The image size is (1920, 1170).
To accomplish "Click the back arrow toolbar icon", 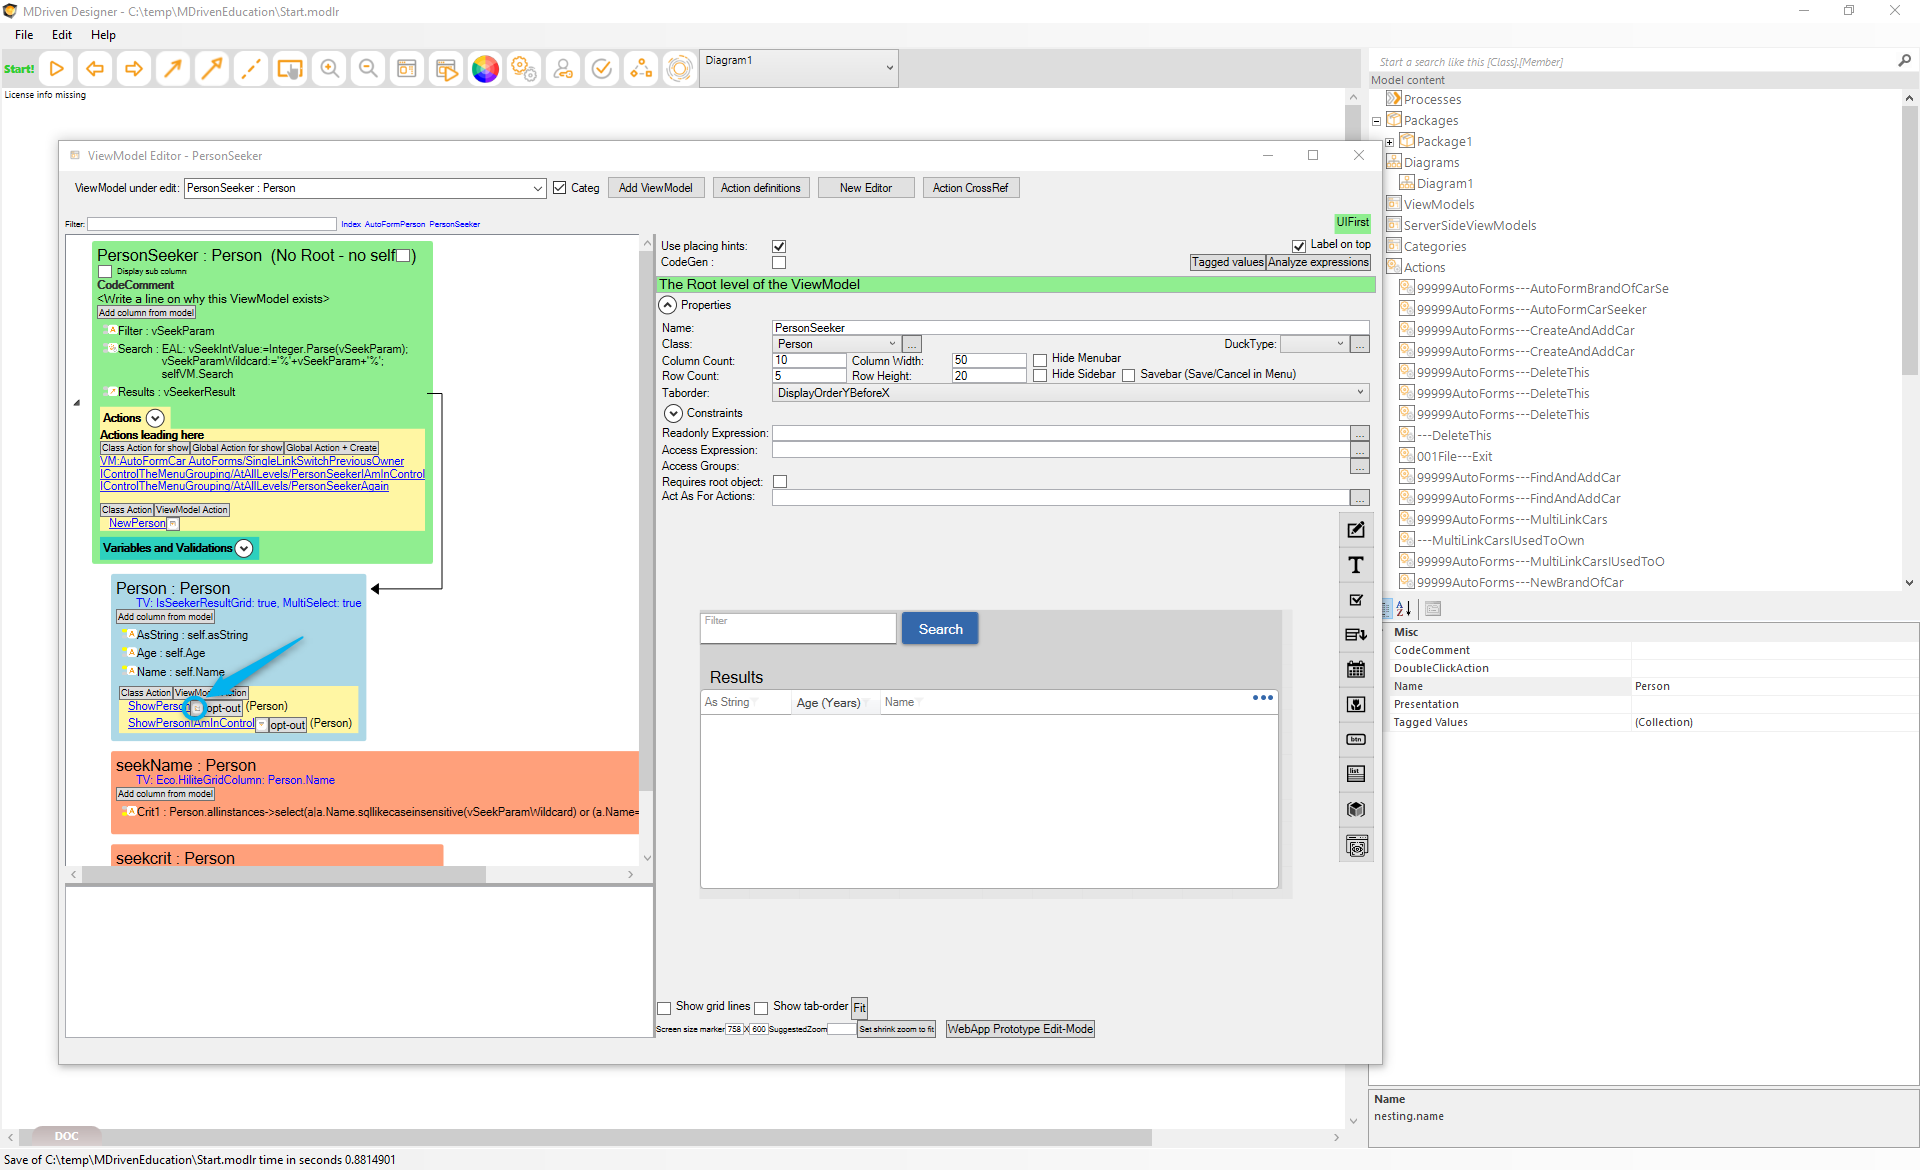I will [x=95, y=69].
